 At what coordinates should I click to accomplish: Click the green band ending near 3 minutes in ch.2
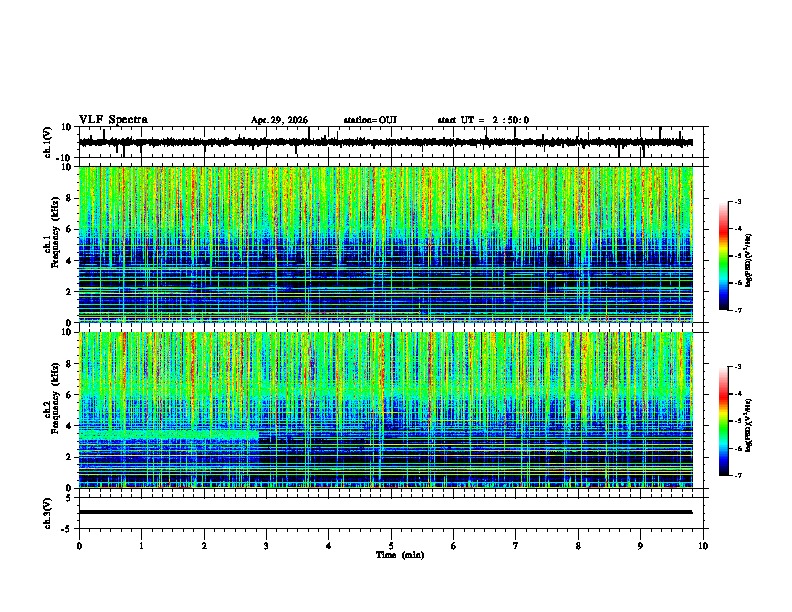(x=169, y=434)
